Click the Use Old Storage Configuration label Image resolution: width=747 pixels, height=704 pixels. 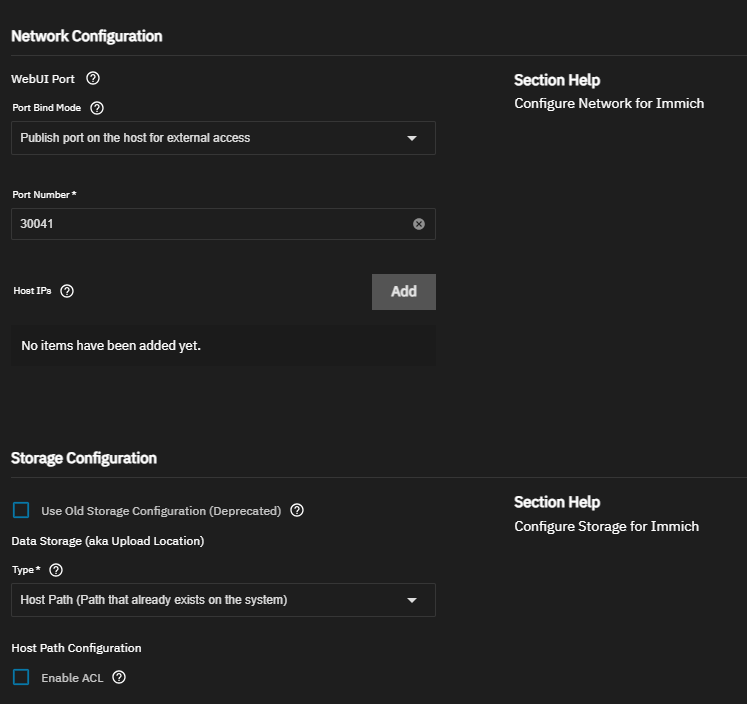click(x=161, y=510)
